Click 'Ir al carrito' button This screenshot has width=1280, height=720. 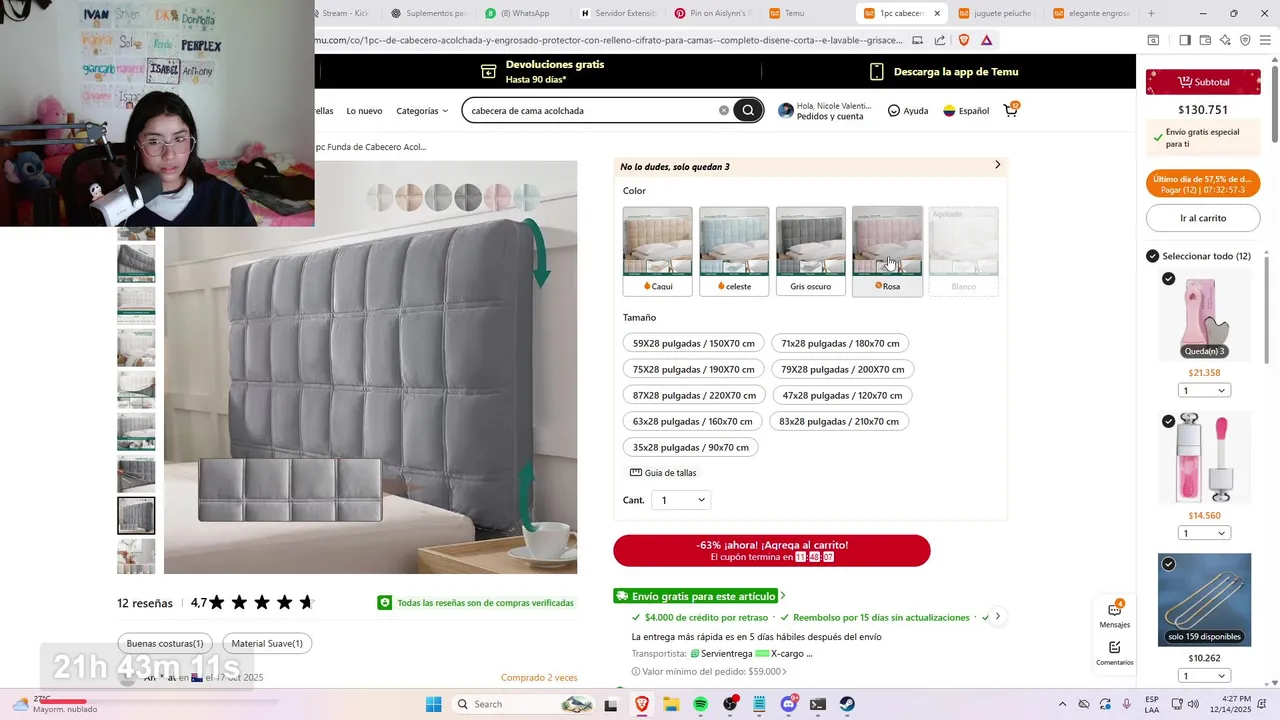[x=1203, y=218]
